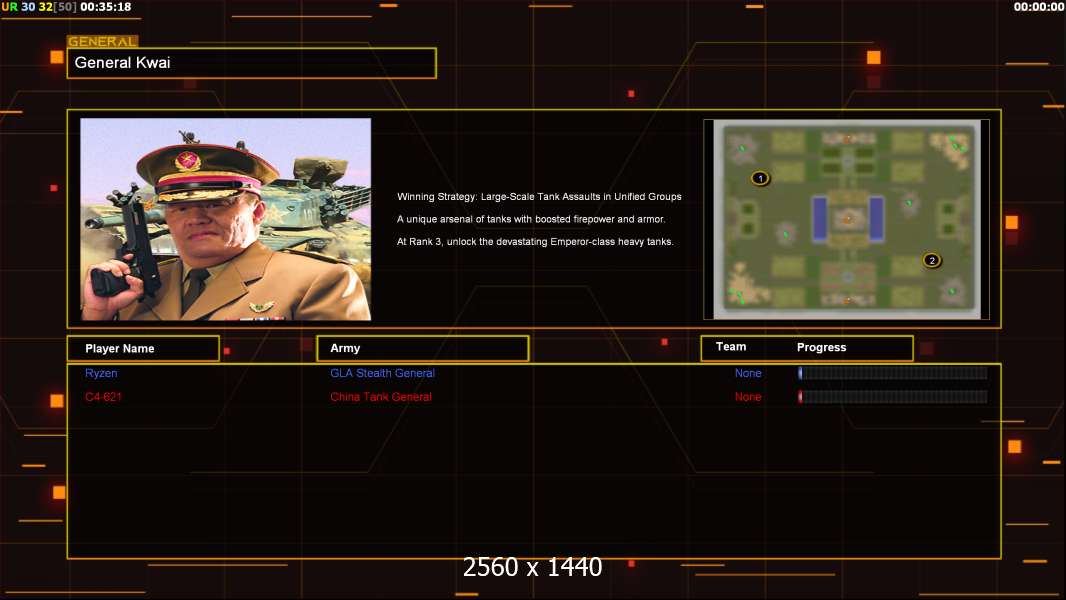Click the Army column header
This screenshot has width=1066, height=600.
click(x=422, y=348)
